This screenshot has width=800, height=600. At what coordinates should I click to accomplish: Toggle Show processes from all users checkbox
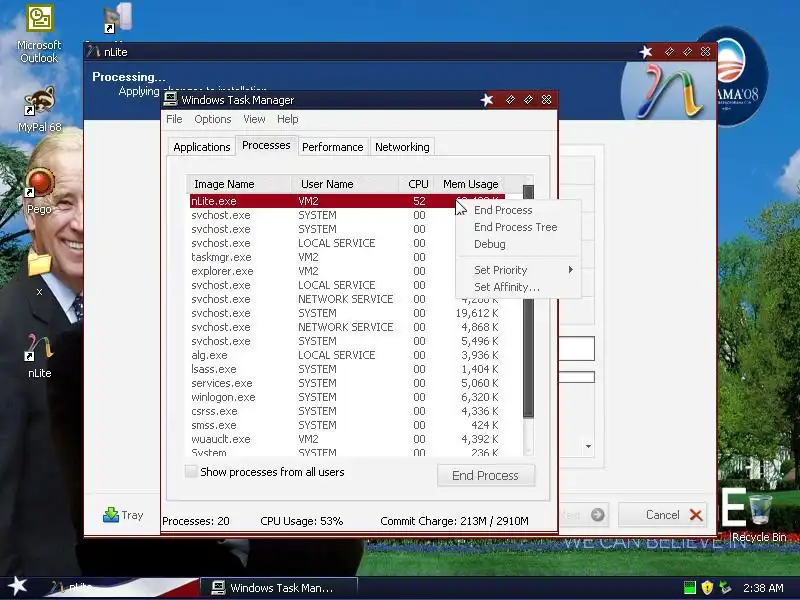[191, 471]
